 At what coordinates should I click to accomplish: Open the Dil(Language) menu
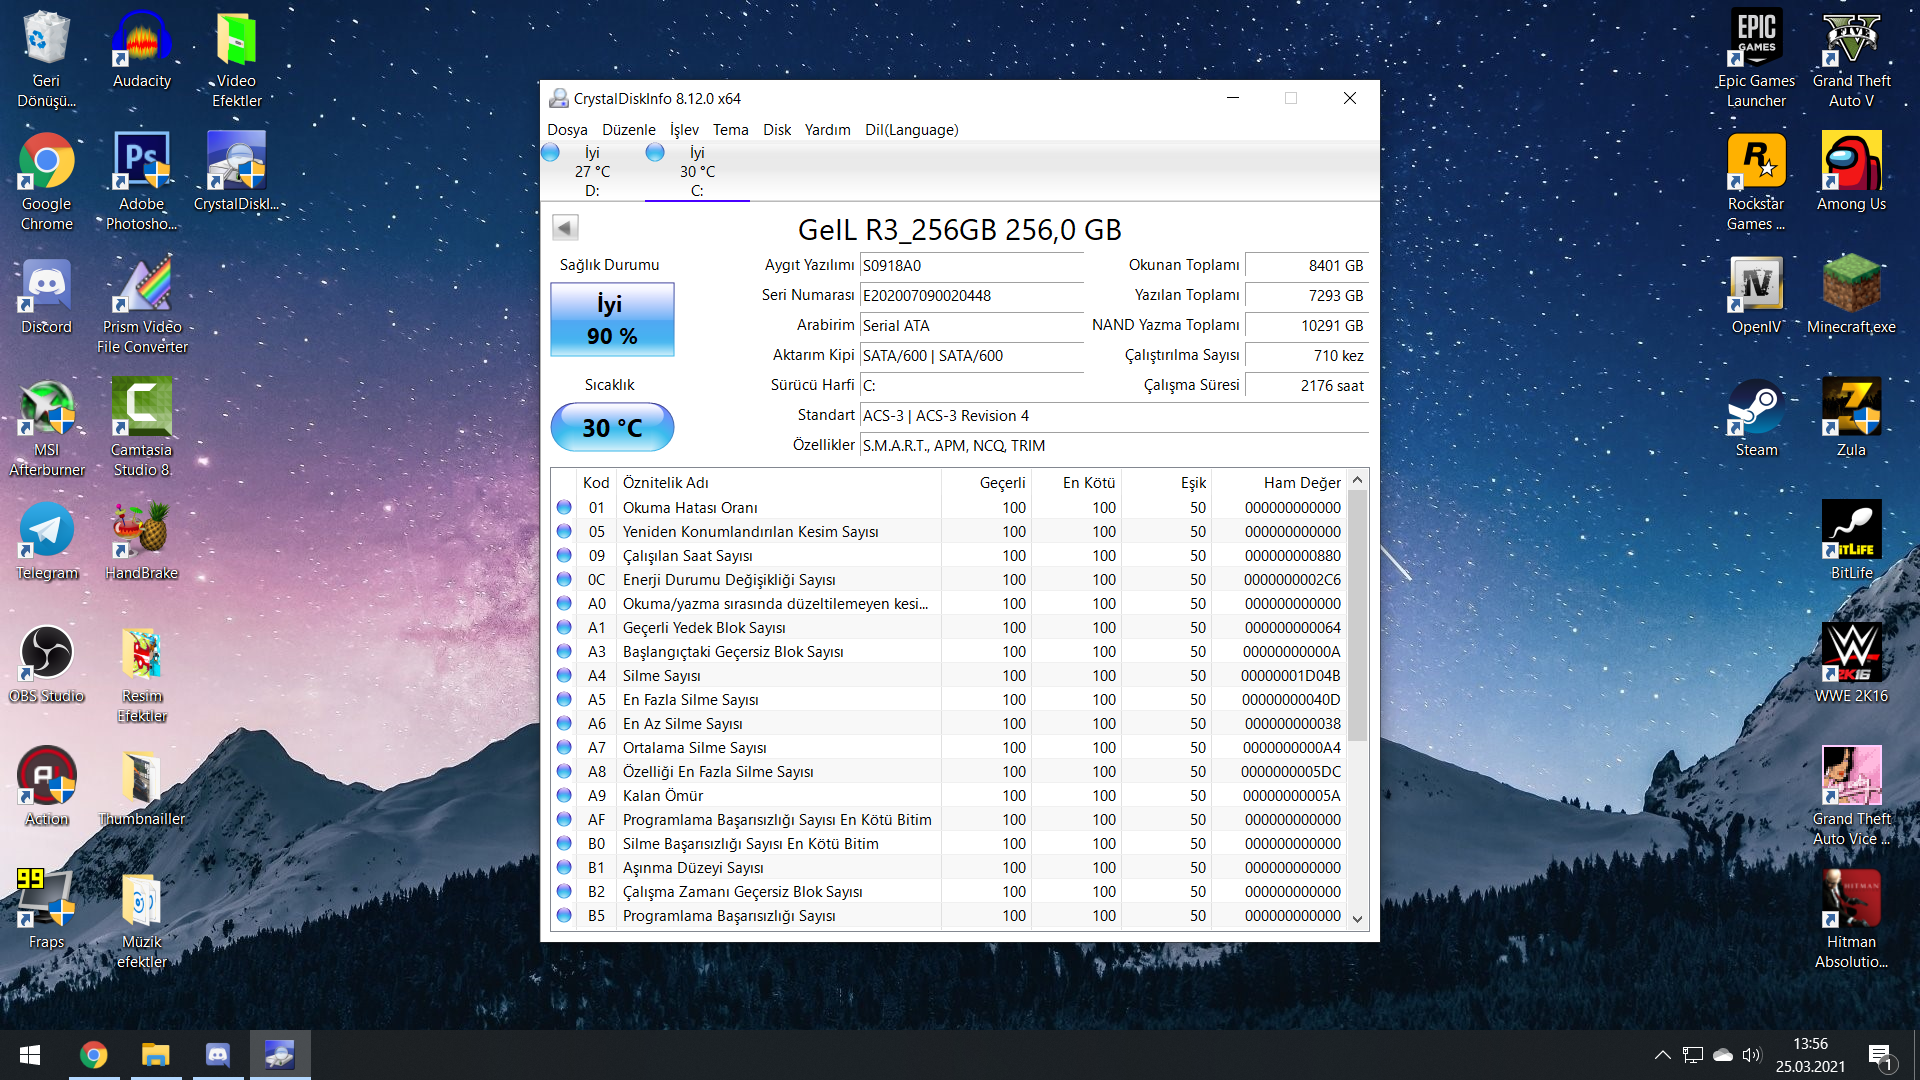tap(911, 130)
